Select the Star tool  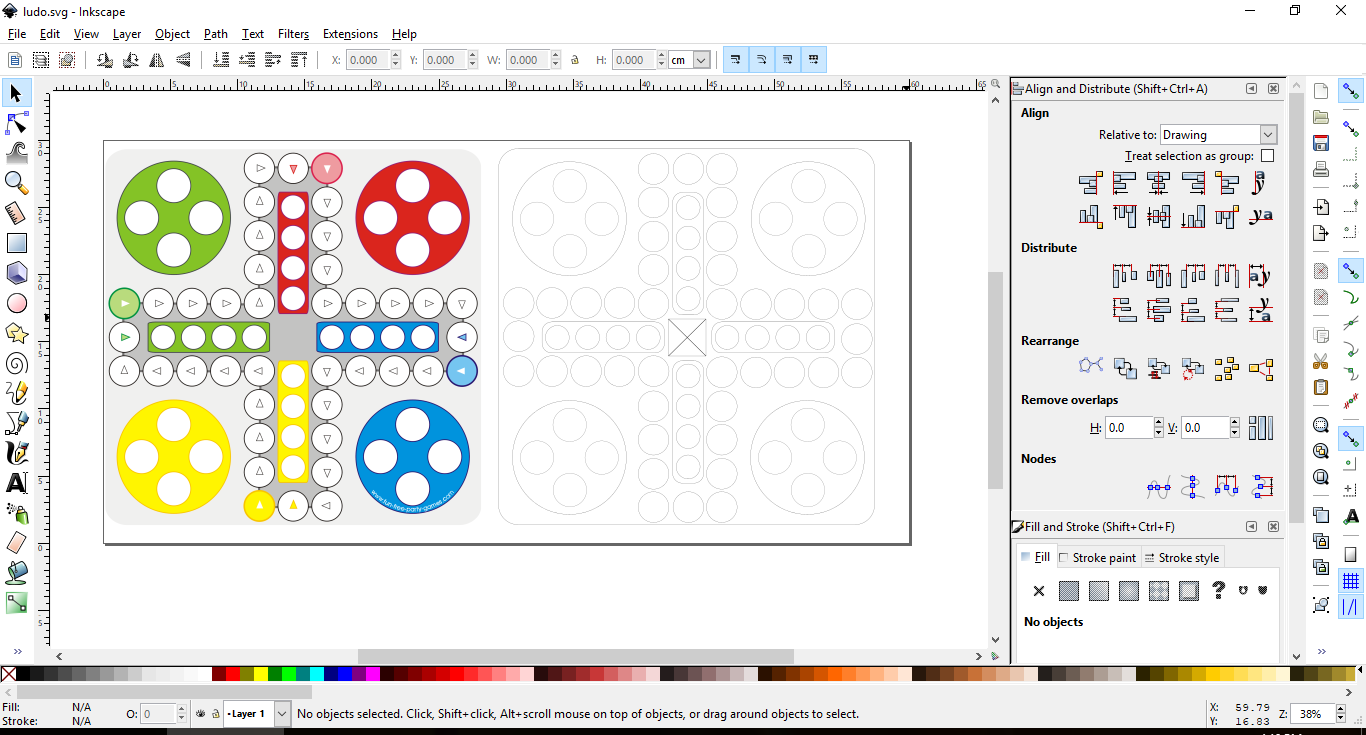(15, 332)
